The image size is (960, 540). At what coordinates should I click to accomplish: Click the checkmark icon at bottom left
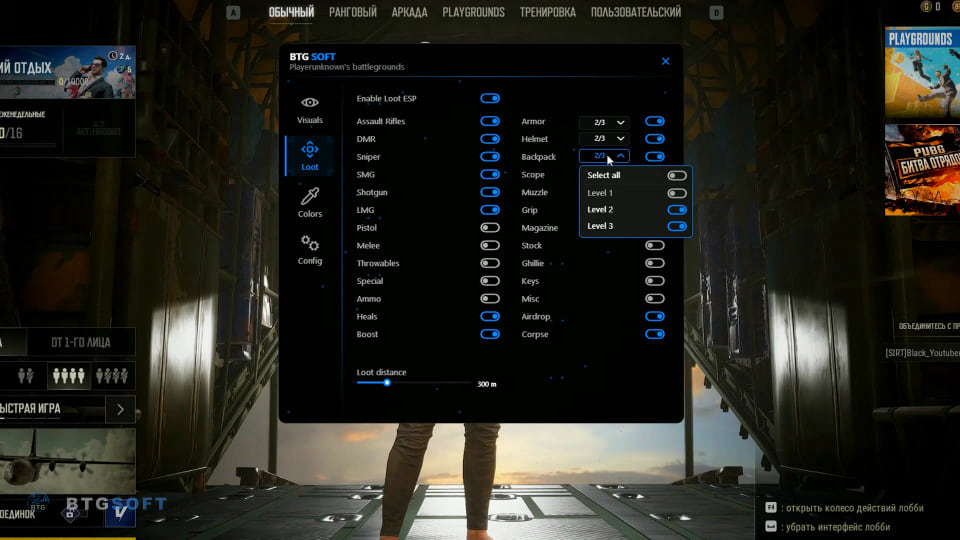pyautogui.click(x=120, y=512)
